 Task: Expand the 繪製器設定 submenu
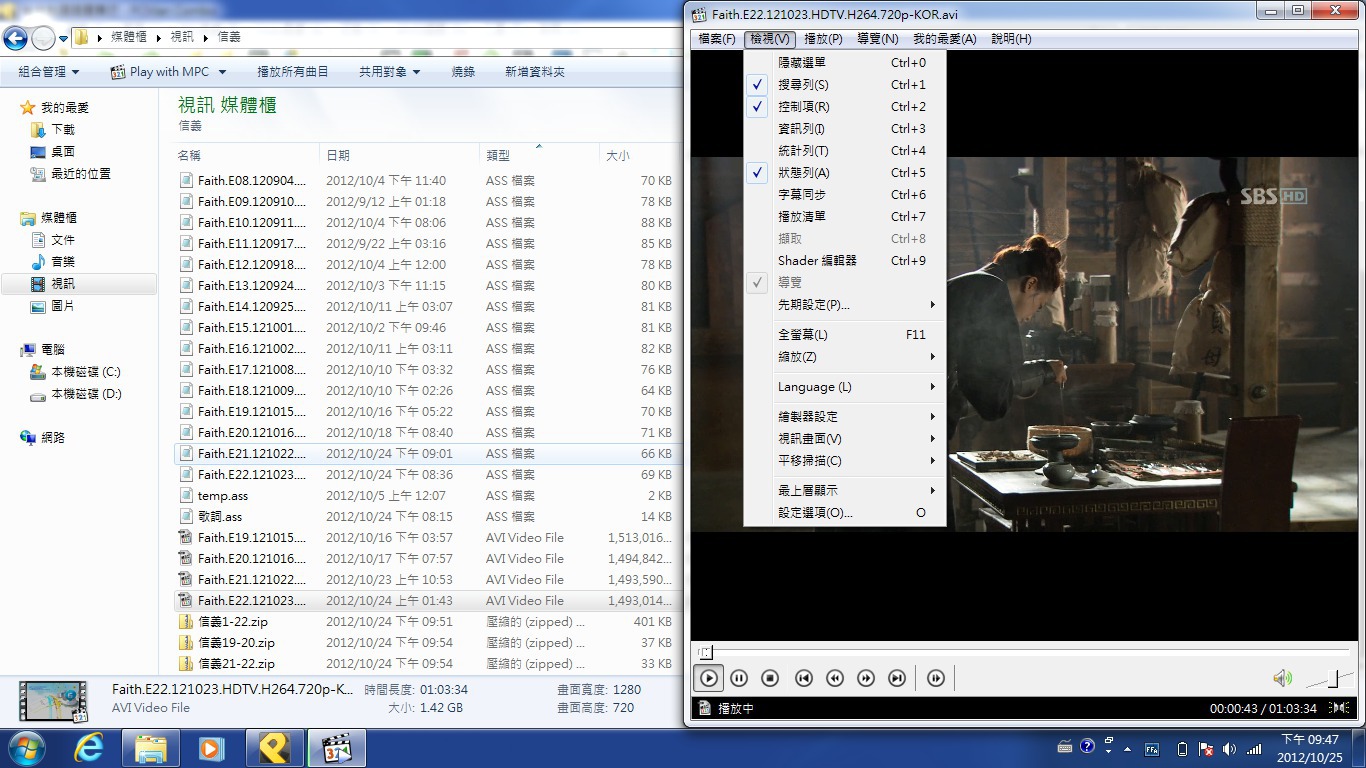click(x=845, y=417)
